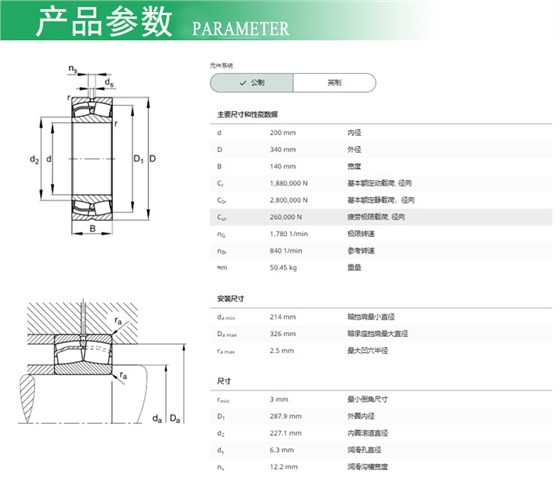Select the 安装尺寸 section heading
The image size is (560, 484).
[230, 299]
